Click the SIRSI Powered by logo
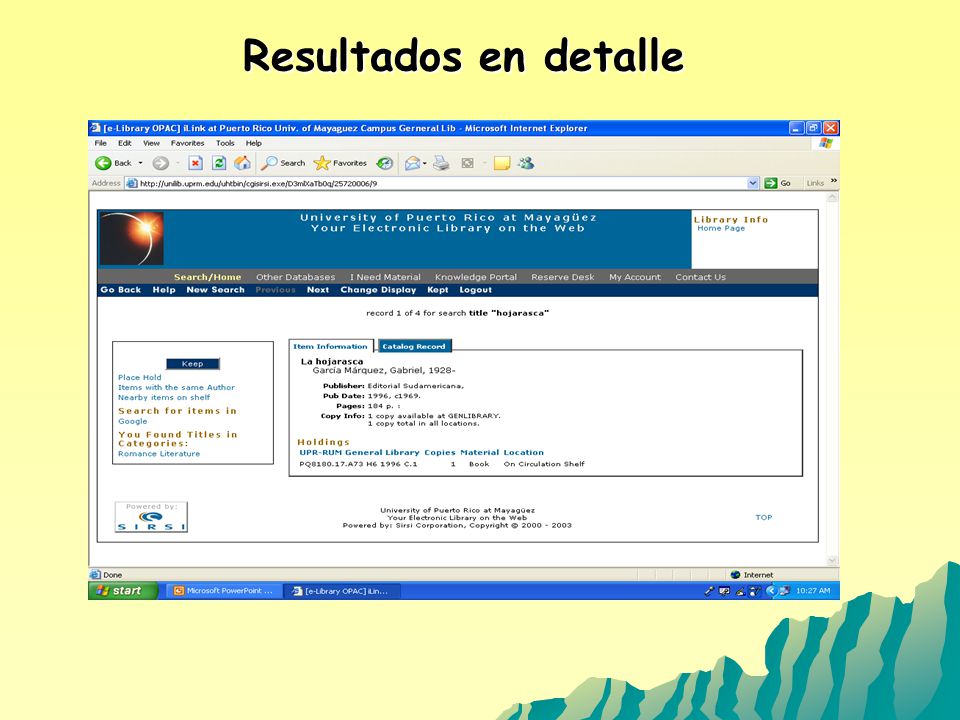 (x=151, y=517)
